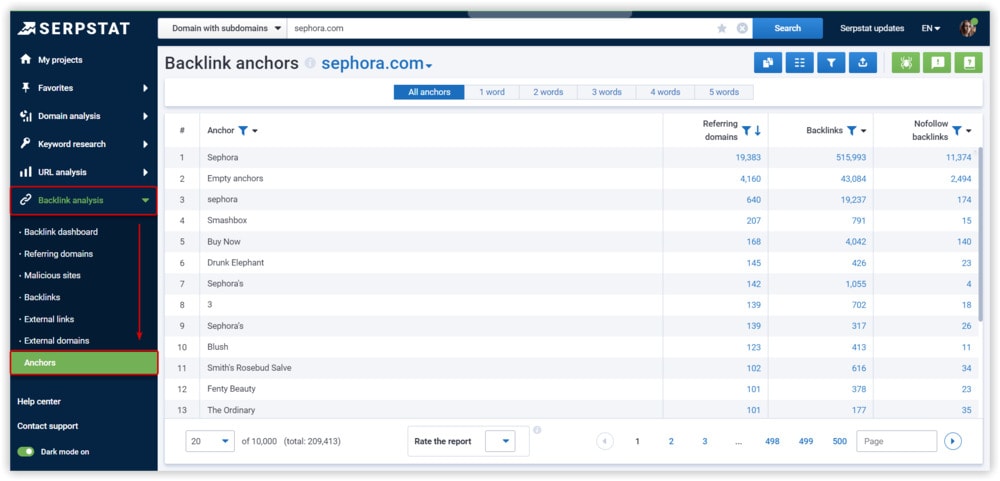Open External domains in sidebar
Screen dimensions: 1000x481
(57, 341)
